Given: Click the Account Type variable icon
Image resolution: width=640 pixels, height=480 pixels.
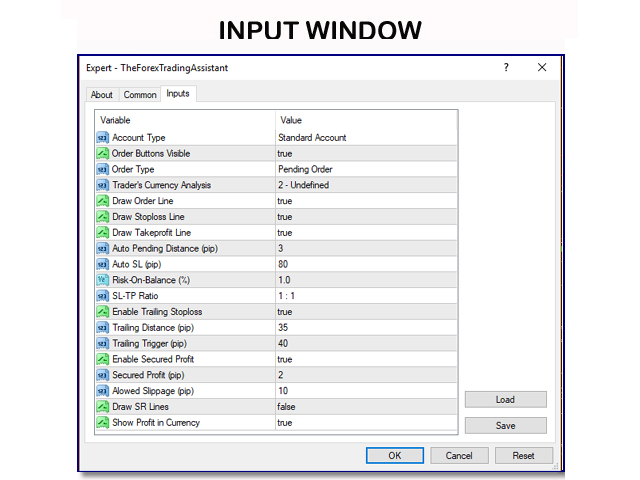Looking at the screenshot, I should (x=102, y=138).
